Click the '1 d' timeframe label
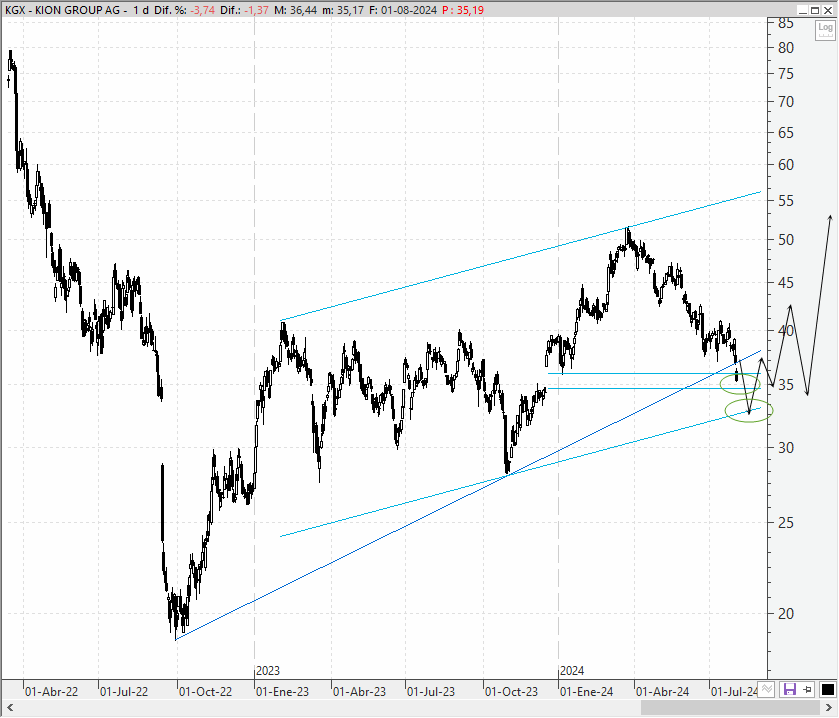The image size is (839, 718). 141,10
